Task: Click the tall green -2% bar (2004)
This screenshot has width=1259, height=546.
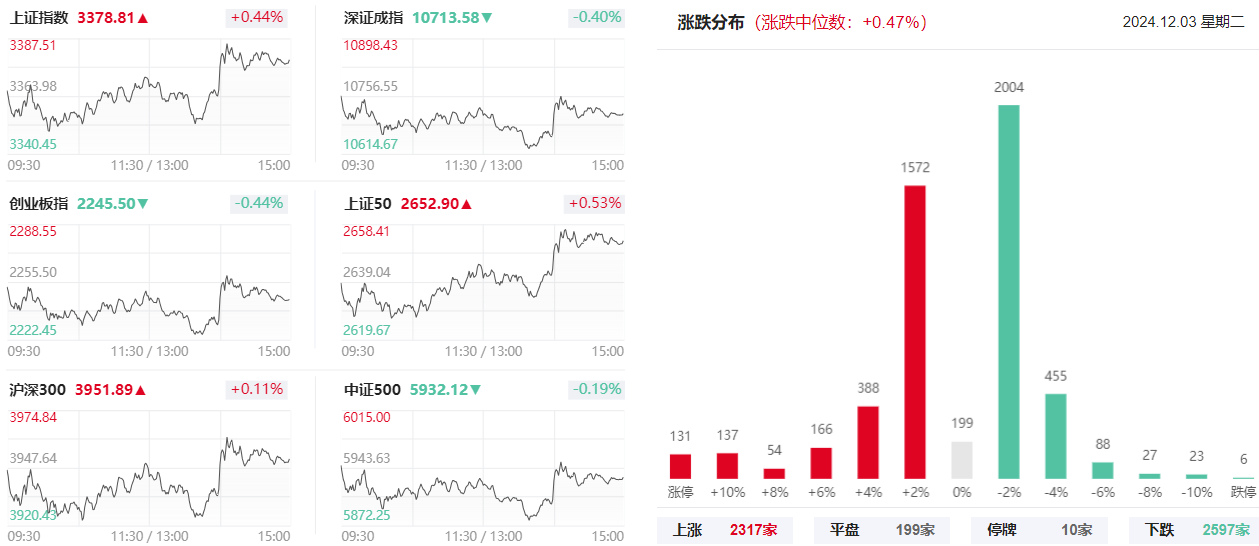Action: tap(1009, 292)
